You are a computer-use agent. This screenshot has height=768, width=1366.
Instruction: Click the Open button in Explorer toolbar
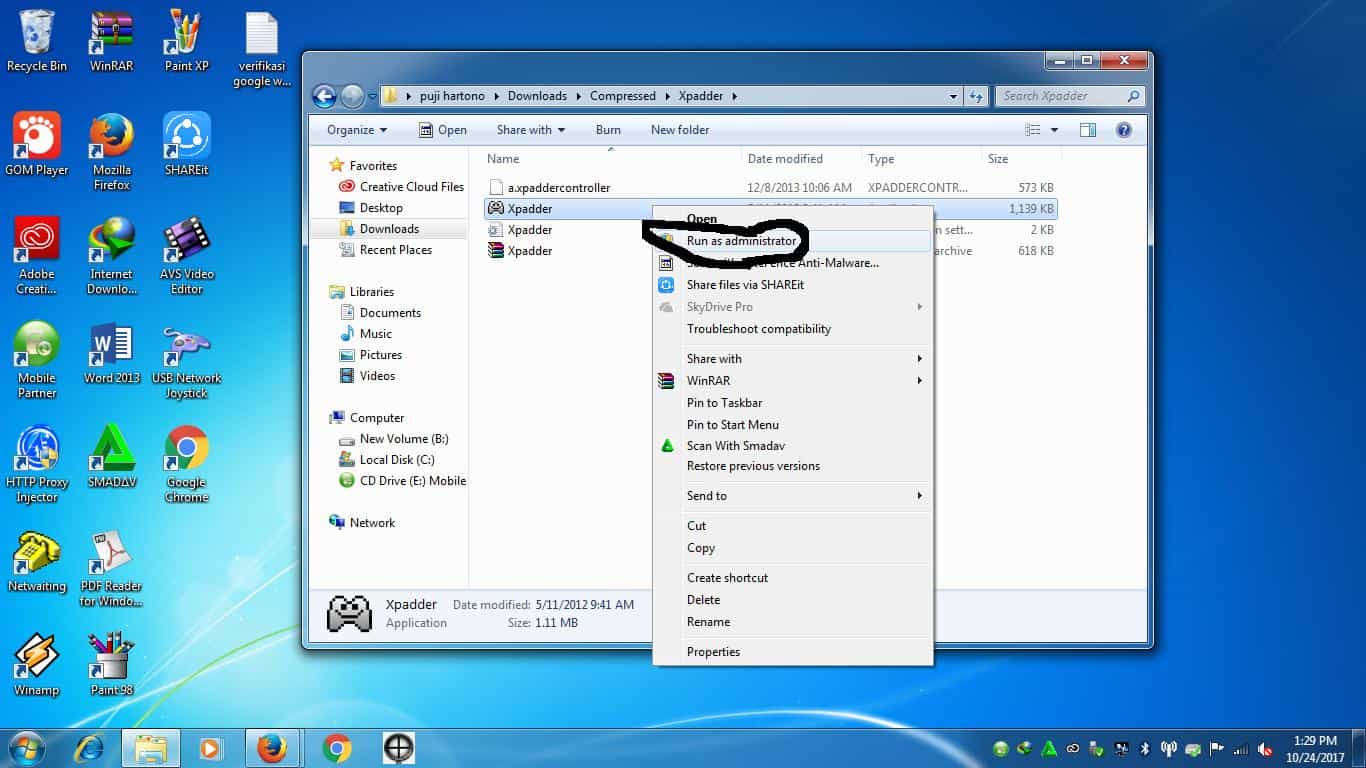coord(442,130)
